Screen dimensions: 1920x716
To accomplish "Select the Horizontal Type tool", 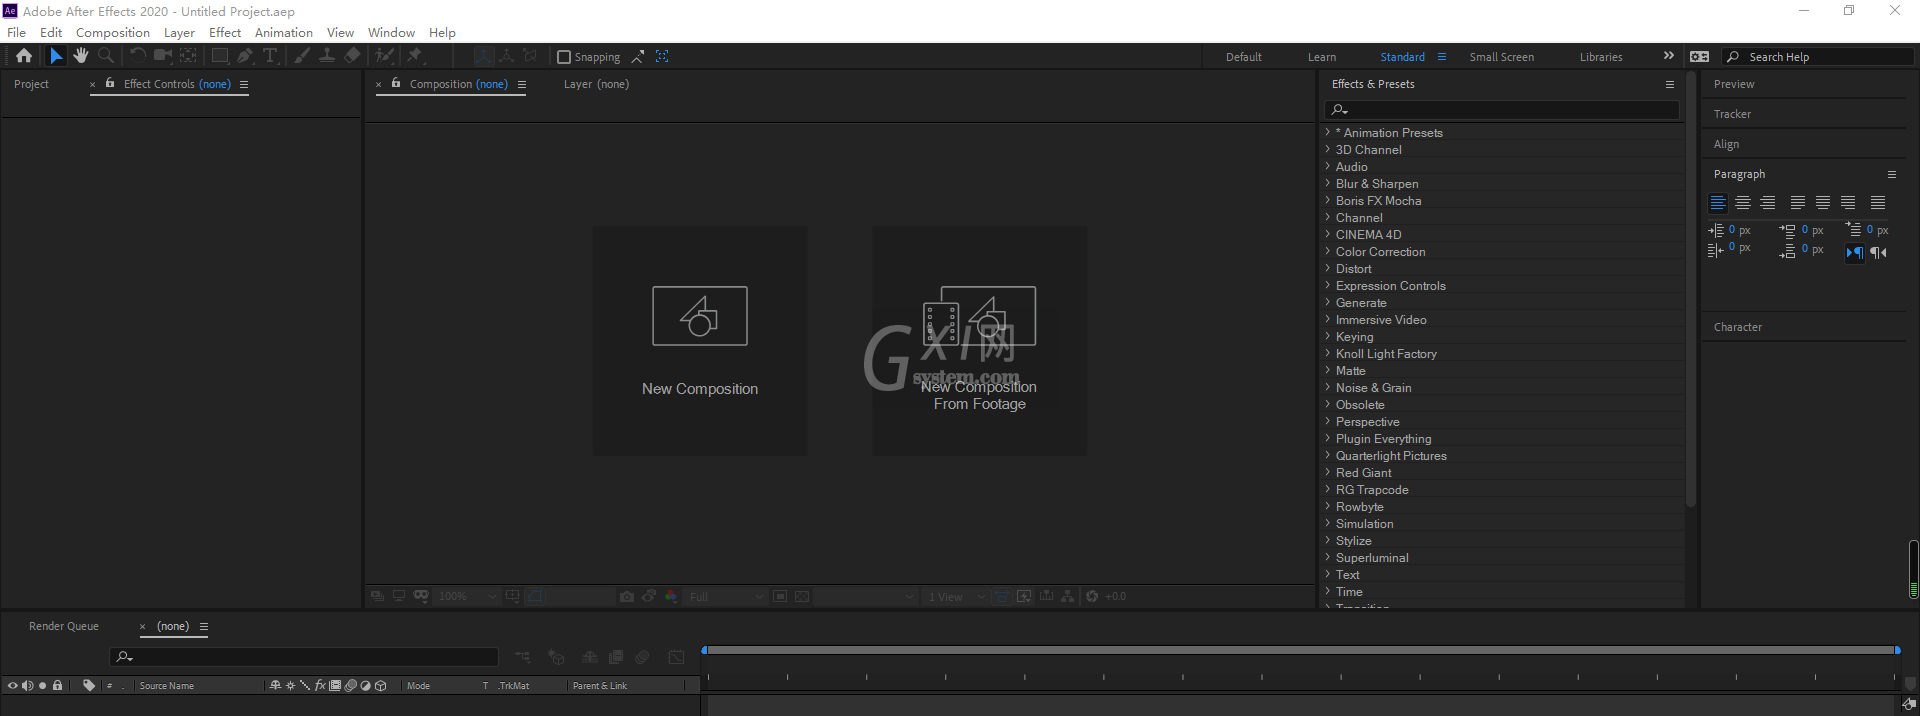I will 269,56.
